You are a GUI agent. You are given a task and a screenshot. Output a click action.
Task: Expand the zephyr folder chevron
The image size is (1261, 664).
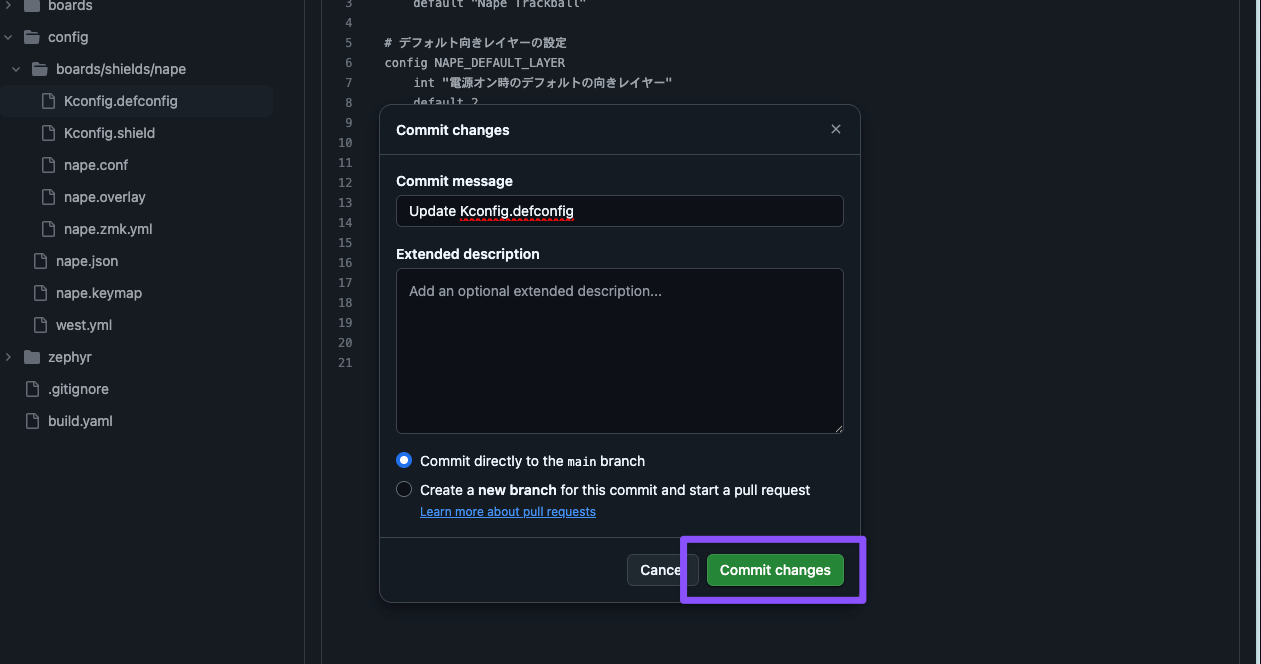[x=8, y=357]
